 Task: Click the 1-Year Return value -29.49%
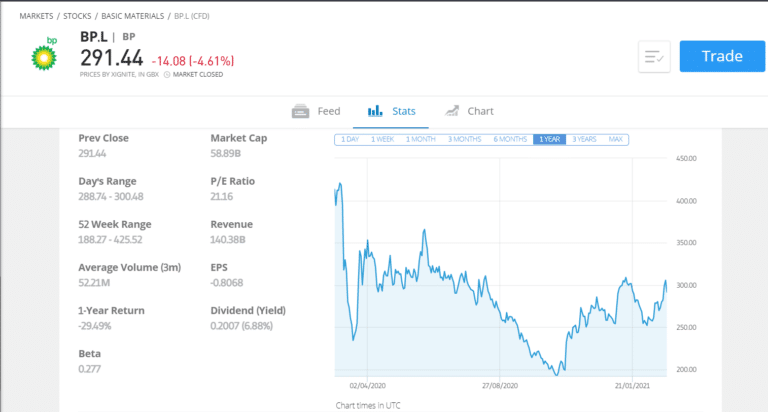tap(95, 326)
